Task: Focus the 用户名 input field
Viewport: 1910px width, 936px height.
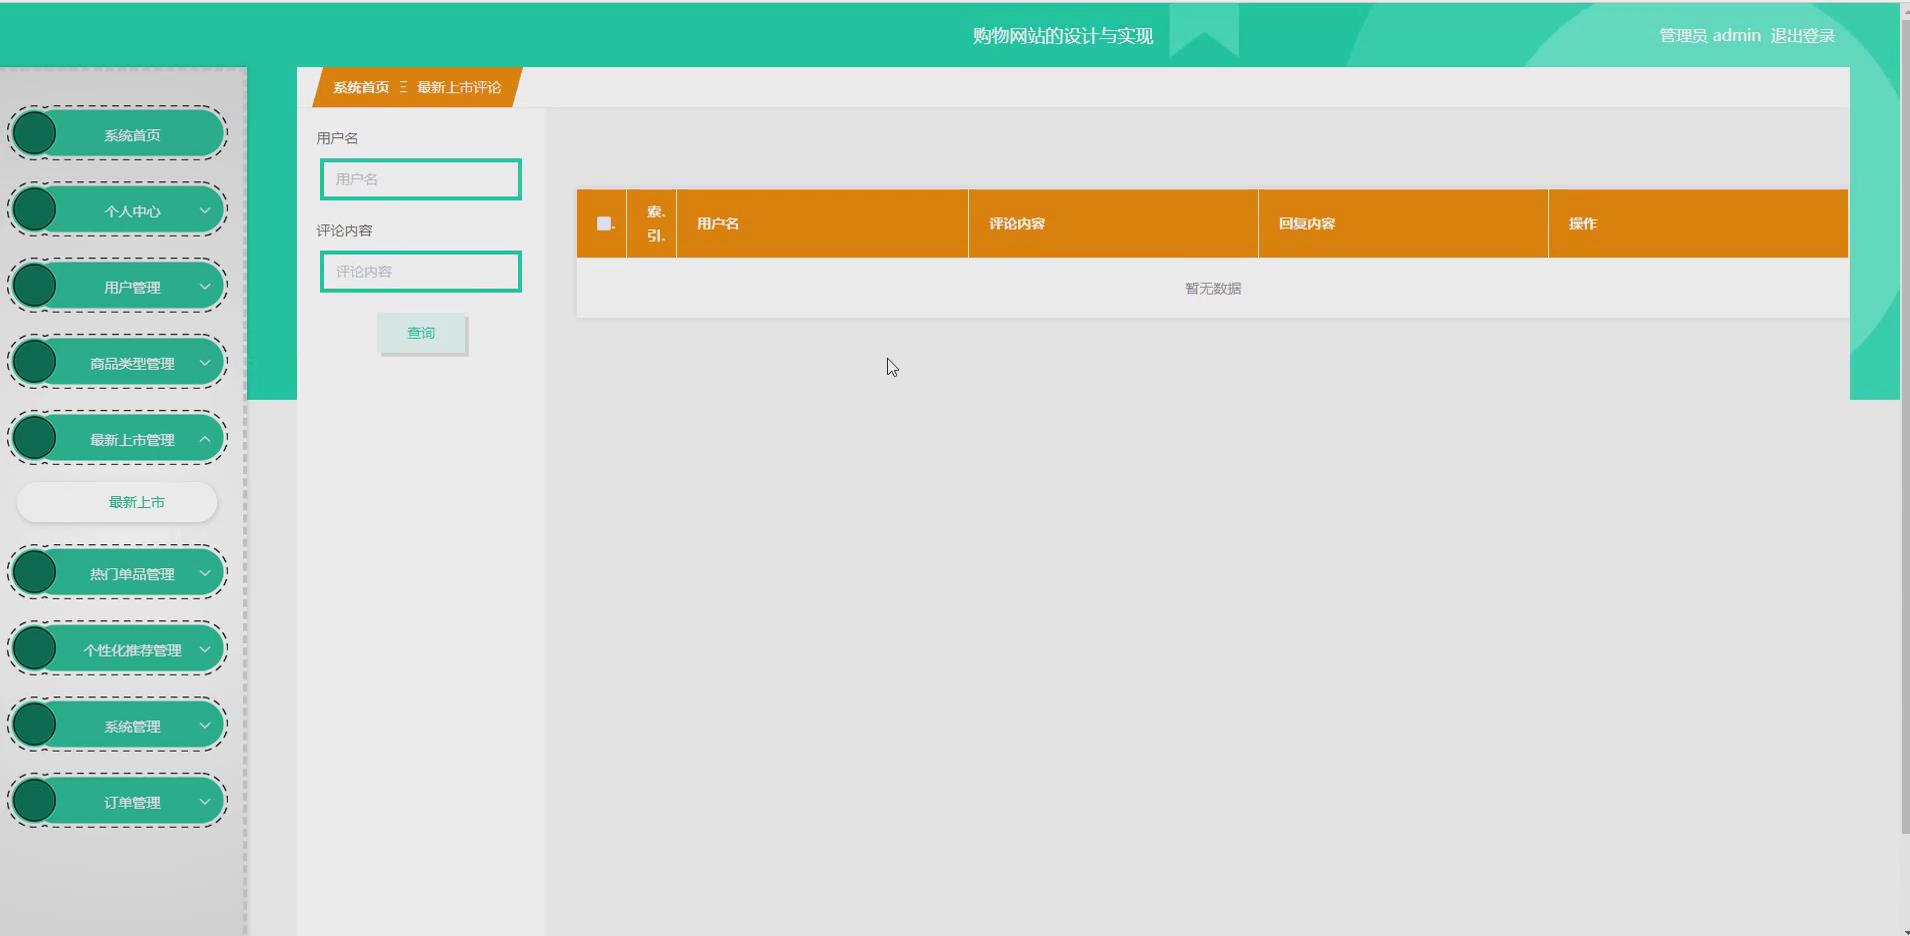Action: coord(421,179)
